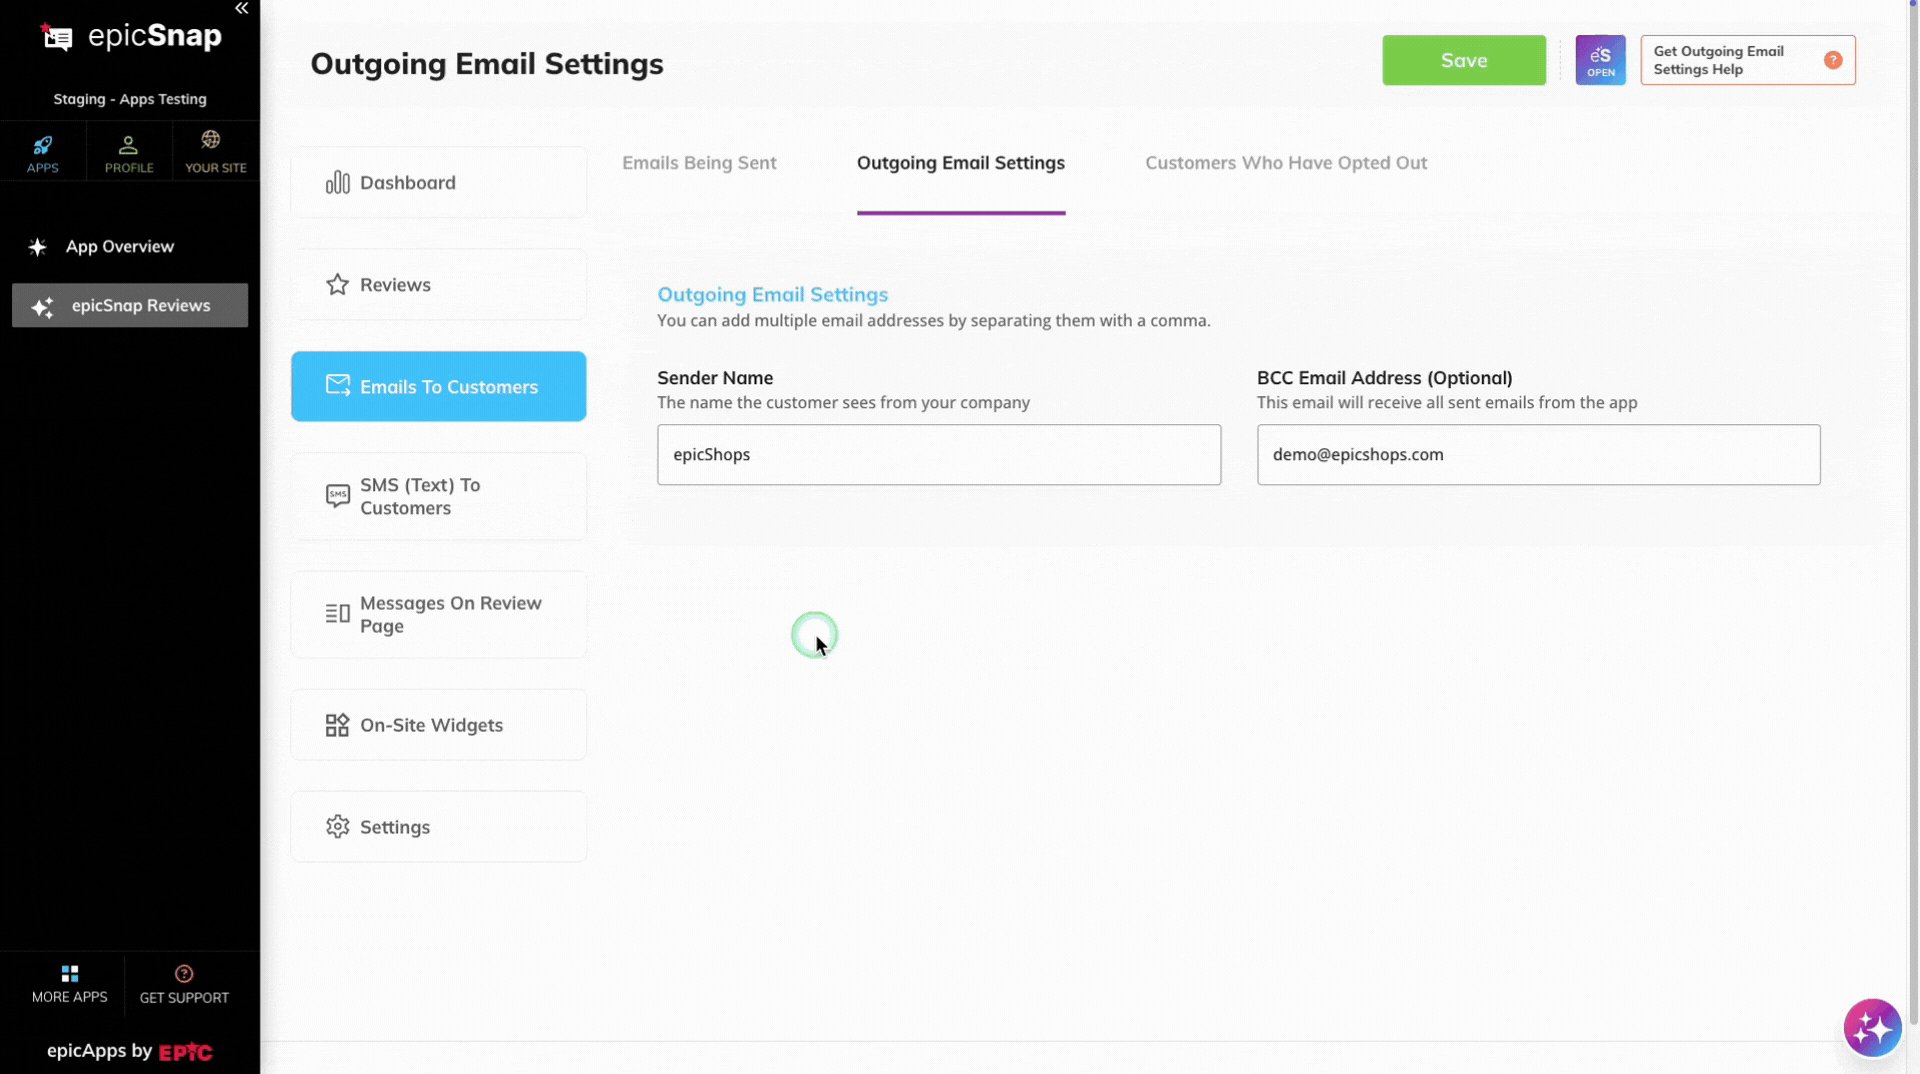1920x1074 pixels.
Task: Focus the BCC Email Address field
Action: point(1538,455)
